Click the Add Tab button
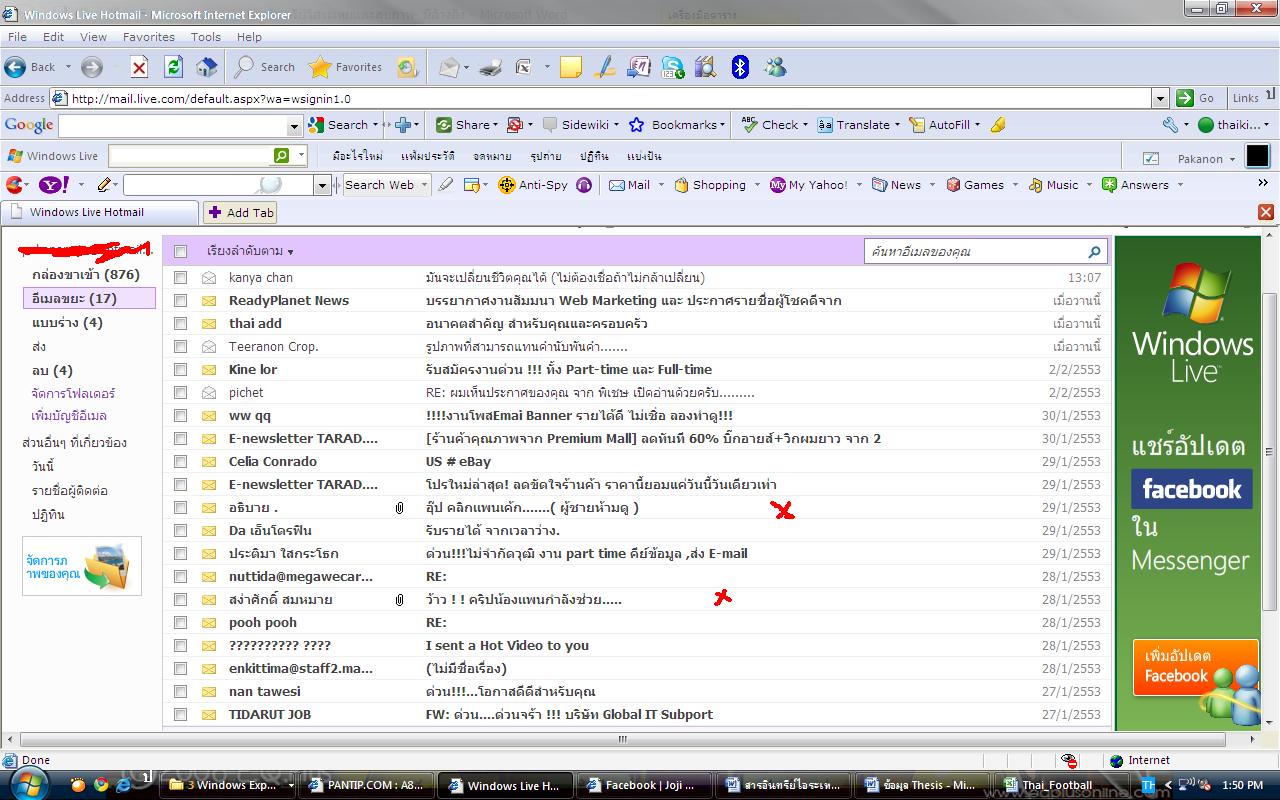1280x800 pixels. pos(240,212)
